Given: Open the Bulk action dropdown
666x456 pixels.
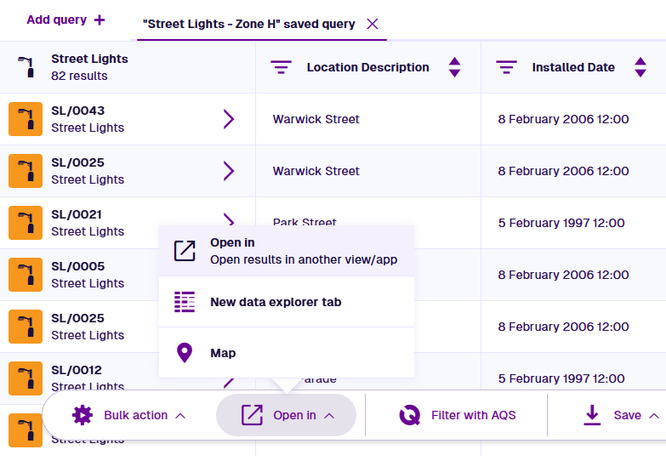Looking at the screenshot, I should tap(129, 415).
